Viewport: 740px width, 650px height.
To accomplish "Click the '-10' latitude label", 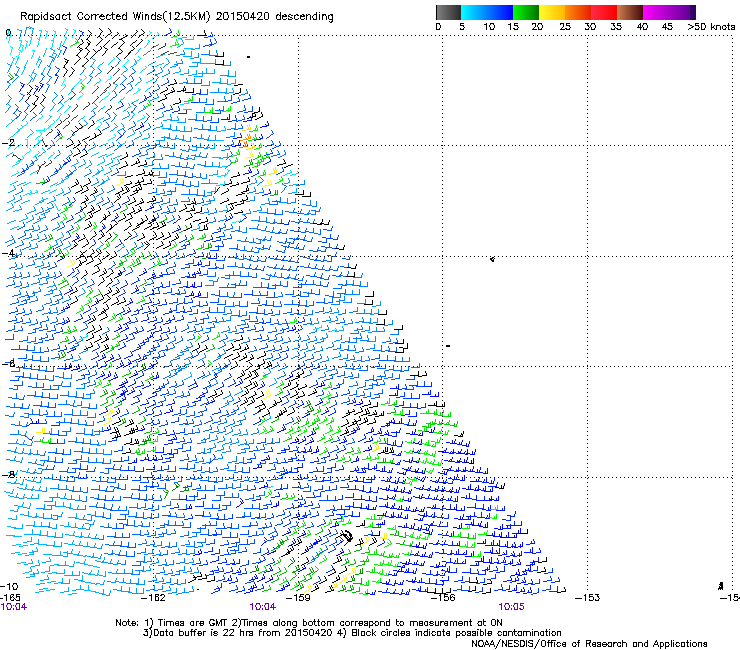I will (9, 586).
